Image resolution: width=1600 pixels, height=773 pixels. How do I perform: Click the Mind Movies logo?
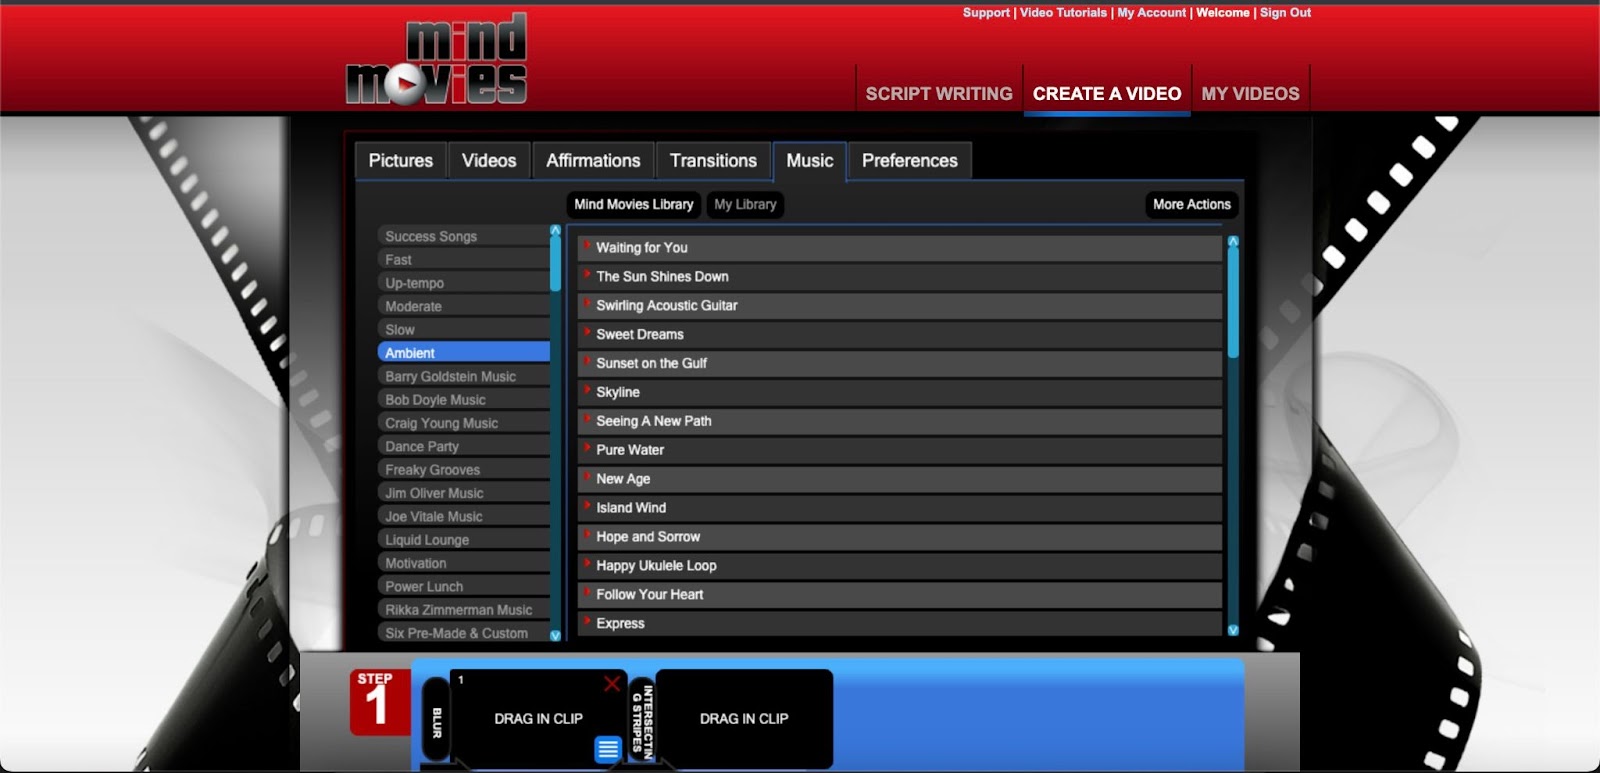tap(436, 59)
